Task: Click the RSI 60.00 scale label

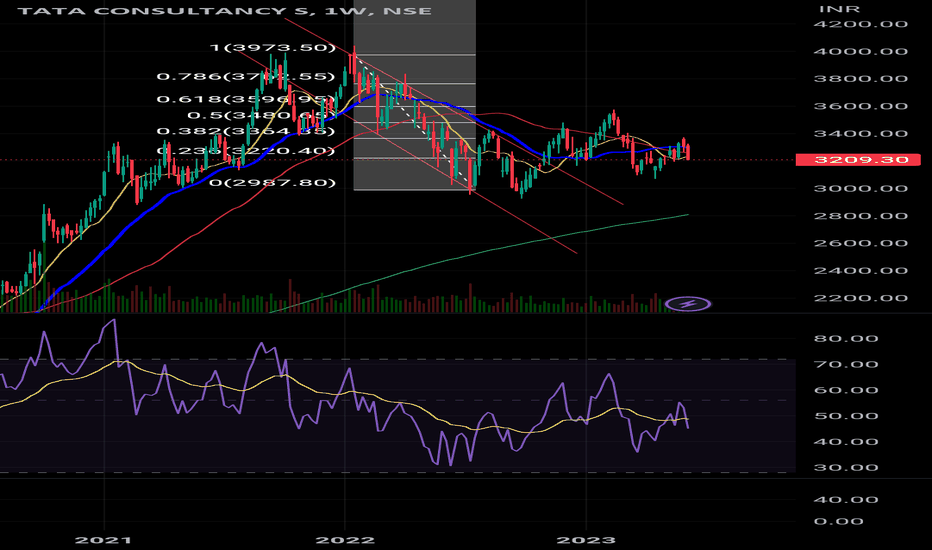Action: (x=846, y=390)
